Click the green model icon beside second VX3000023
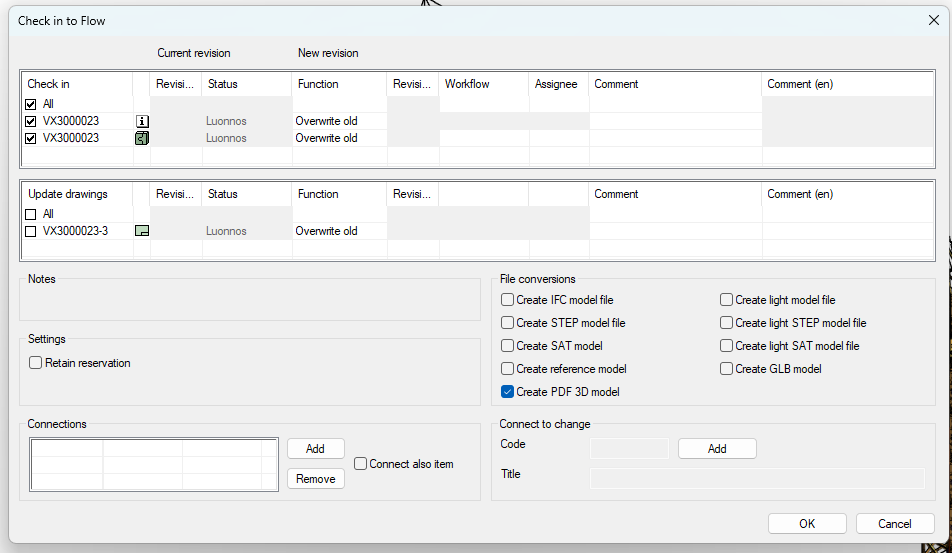The height and width of the screenshot is (553, 952). point(142,138)
